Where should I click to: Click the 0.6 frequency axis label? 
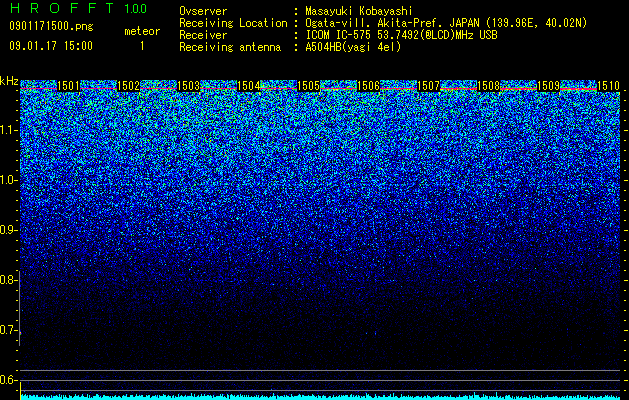(x=9, y=380)
